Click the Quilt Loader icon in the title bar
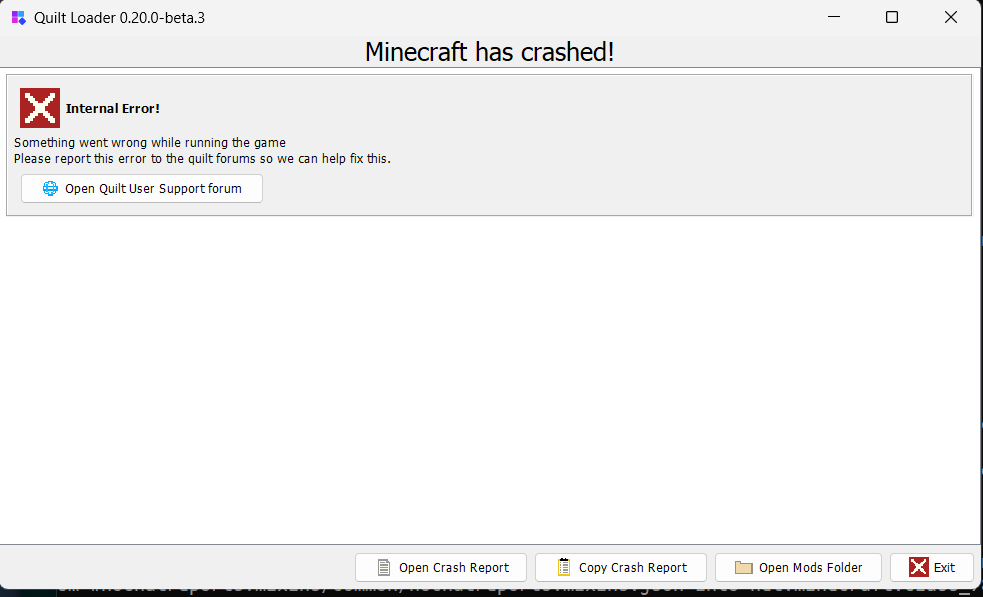This screenshot has height=597, width=983. (x=17, y=17)
